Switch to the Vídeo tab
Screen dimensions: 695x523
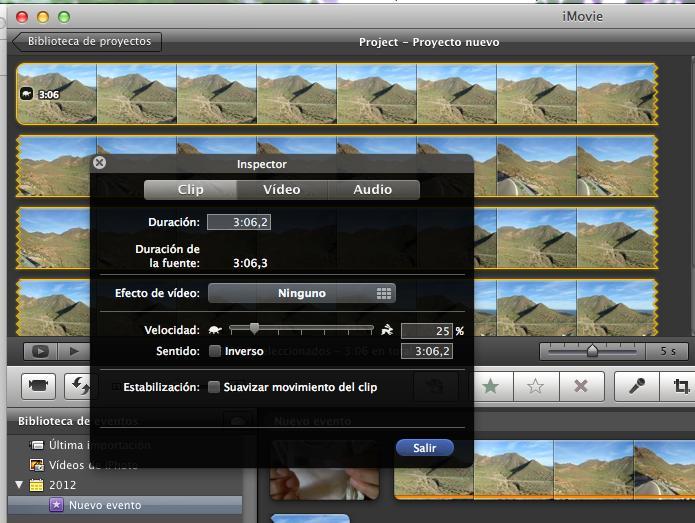281,190
